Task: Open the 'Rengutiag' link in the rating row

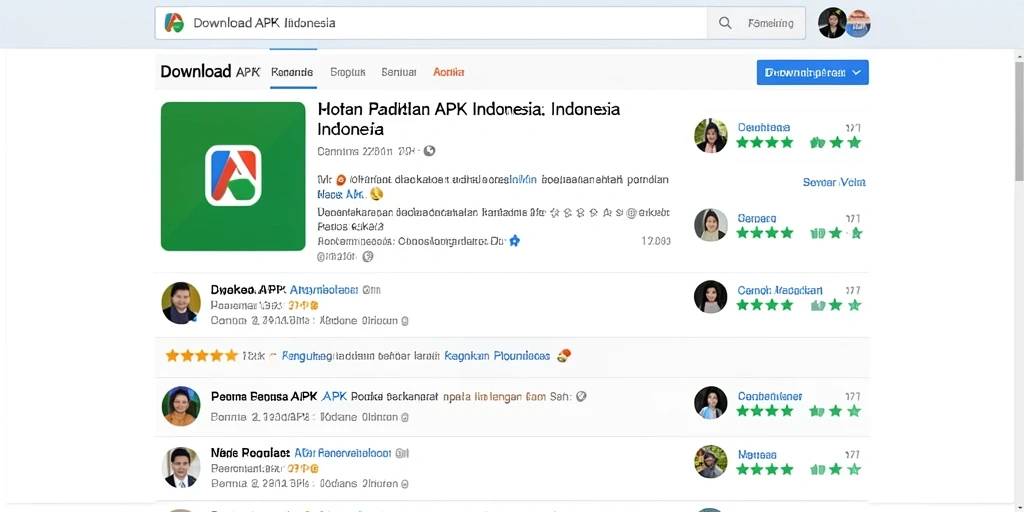Action: pos(307,356)
